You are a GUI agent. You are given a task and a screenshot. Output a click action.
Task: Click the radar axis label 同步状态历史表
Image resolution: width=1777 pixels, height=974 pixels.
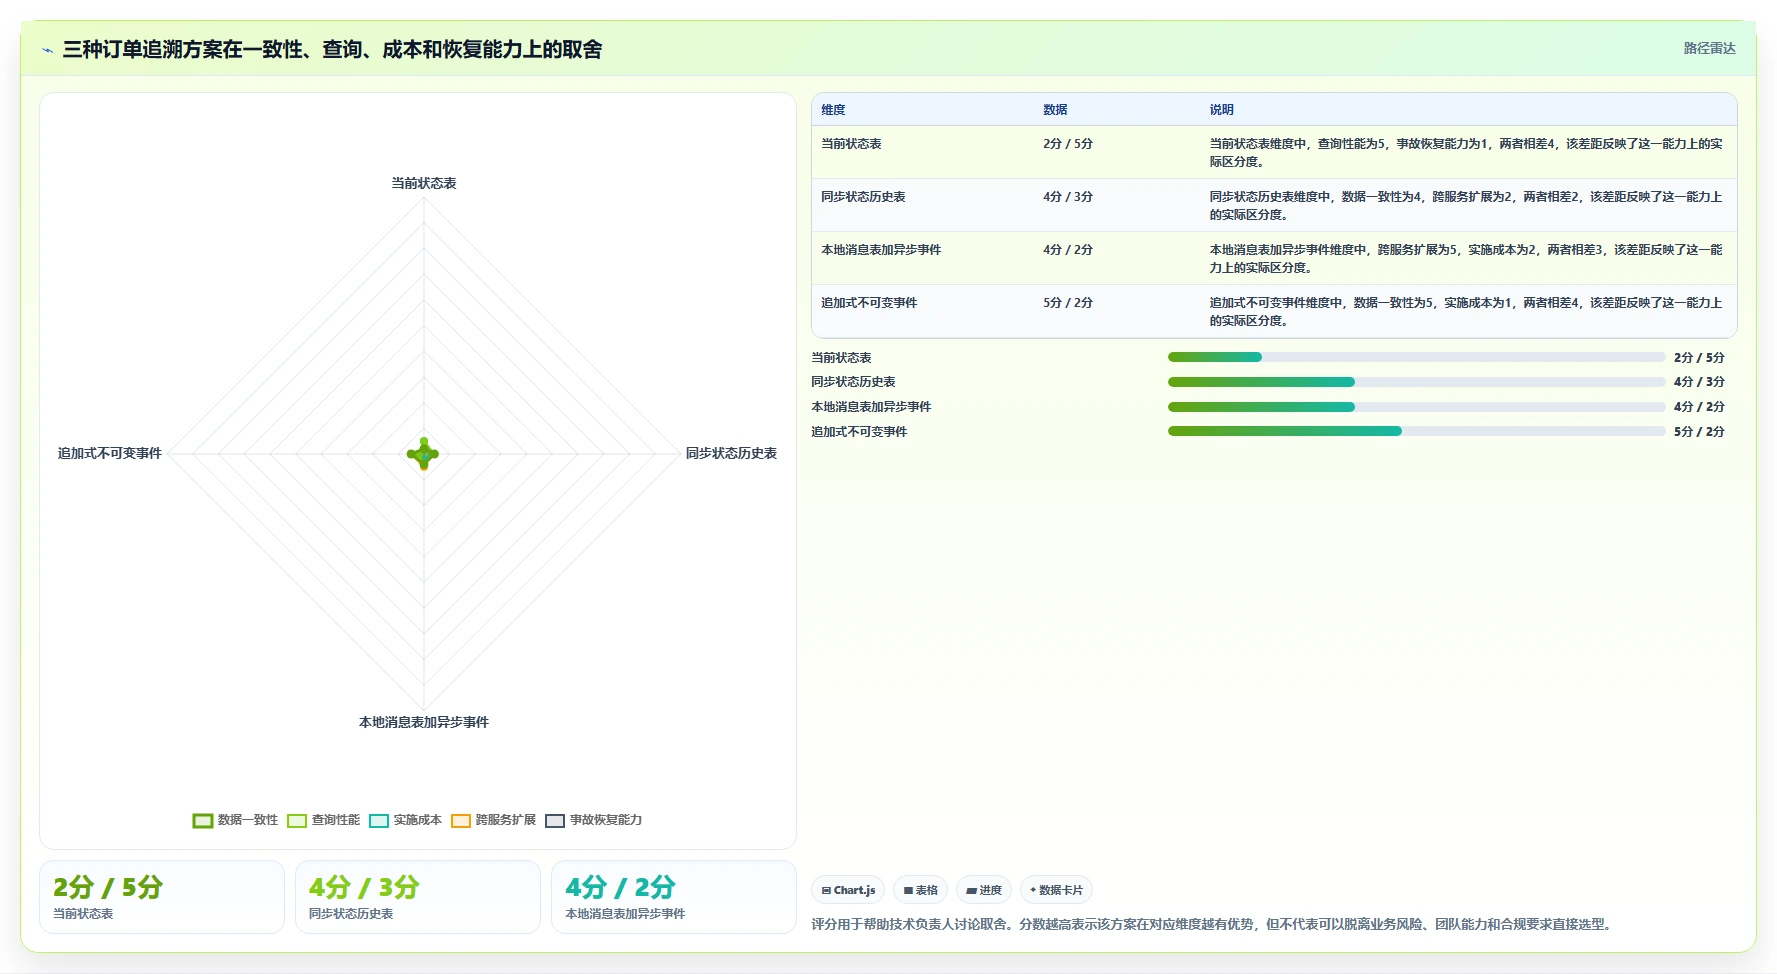pyautogui.click(x=731, y=453)
